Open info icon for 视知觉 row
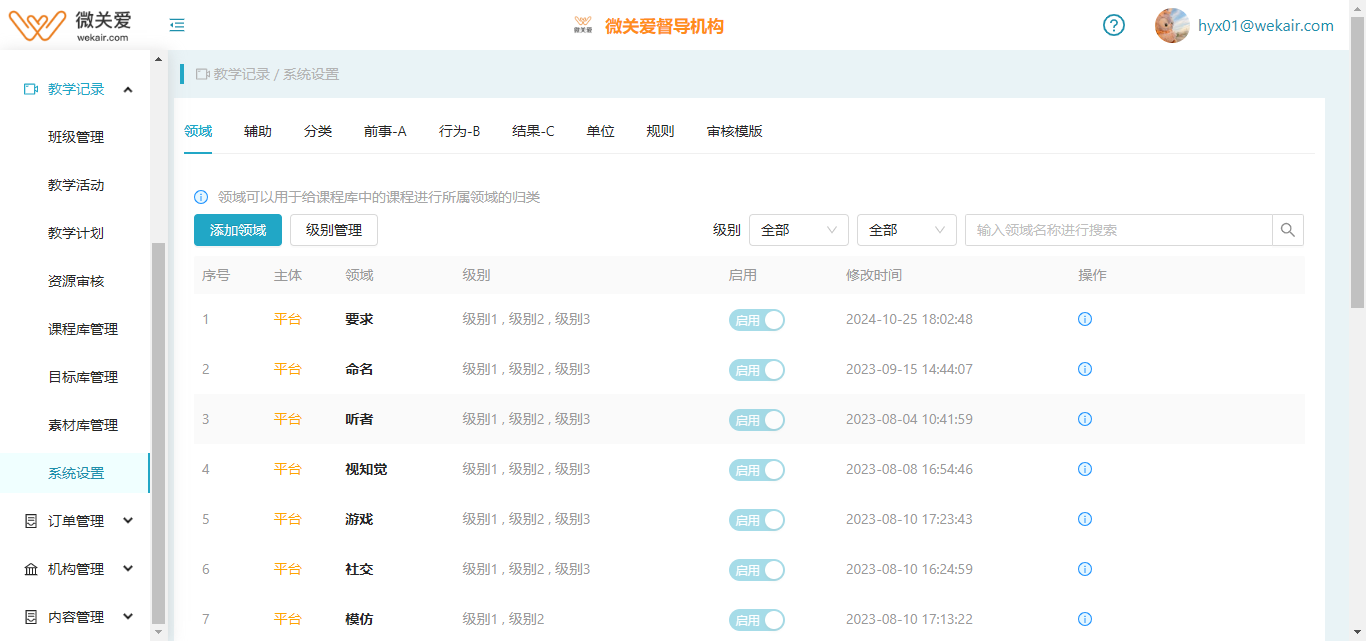 point(1085,469)
